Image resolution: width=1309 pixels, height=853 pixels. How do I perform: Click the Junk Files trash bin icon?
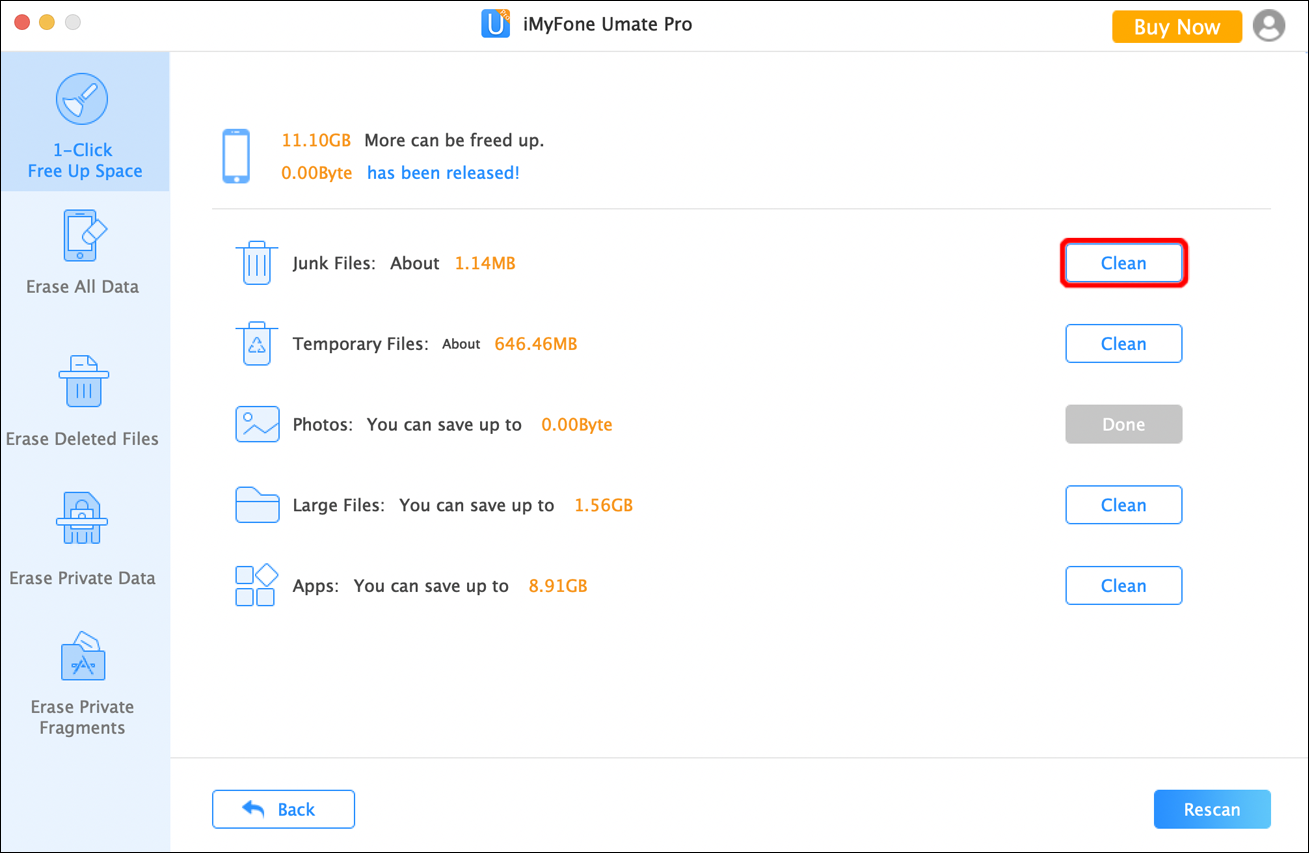tap(257, 263)
